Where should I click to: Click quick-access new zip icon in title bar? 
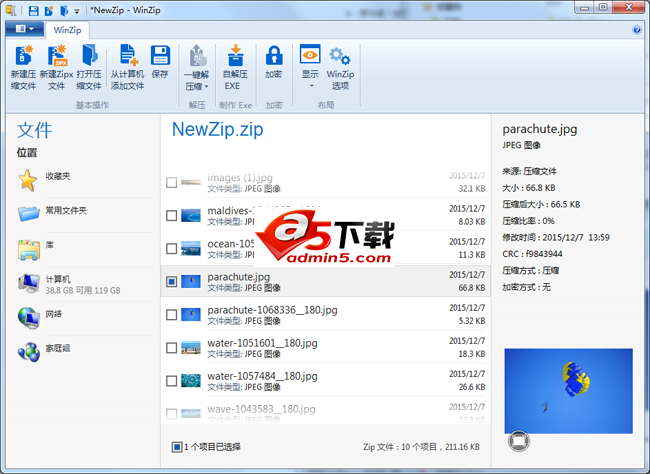click(x=49, y=10)
